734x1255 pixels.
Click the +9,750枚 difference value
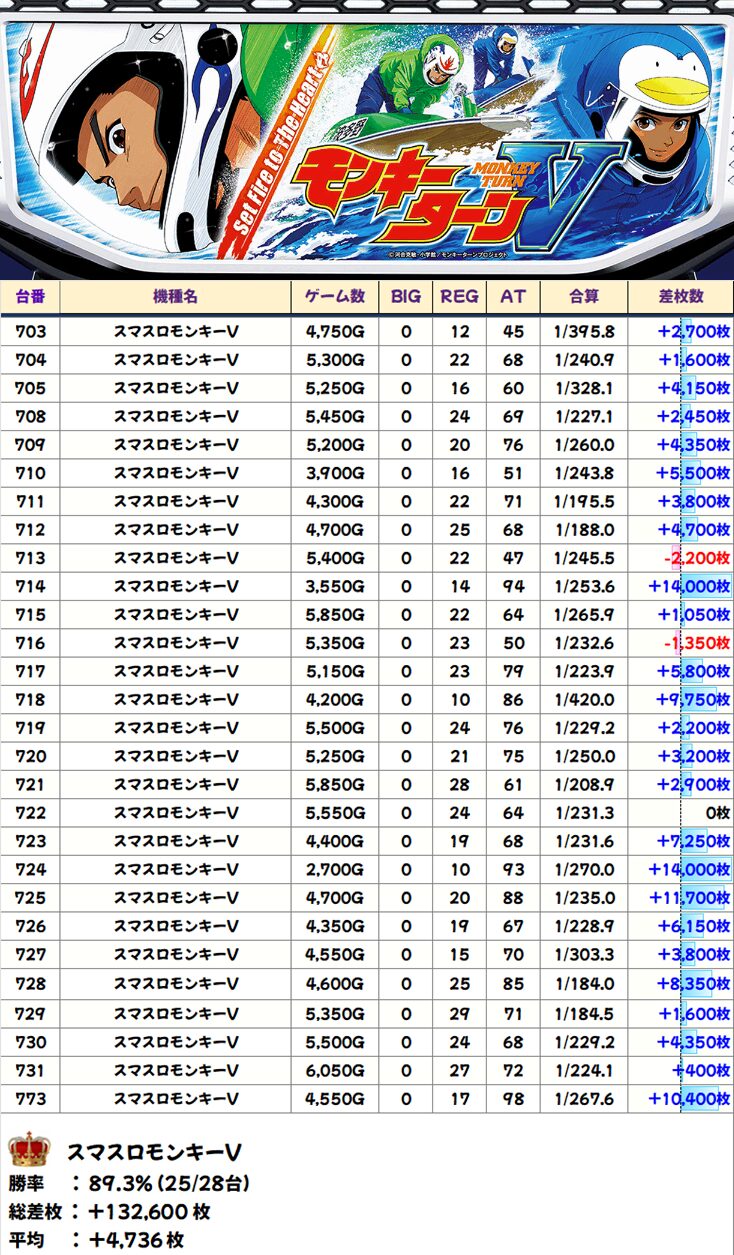[694, 700]
